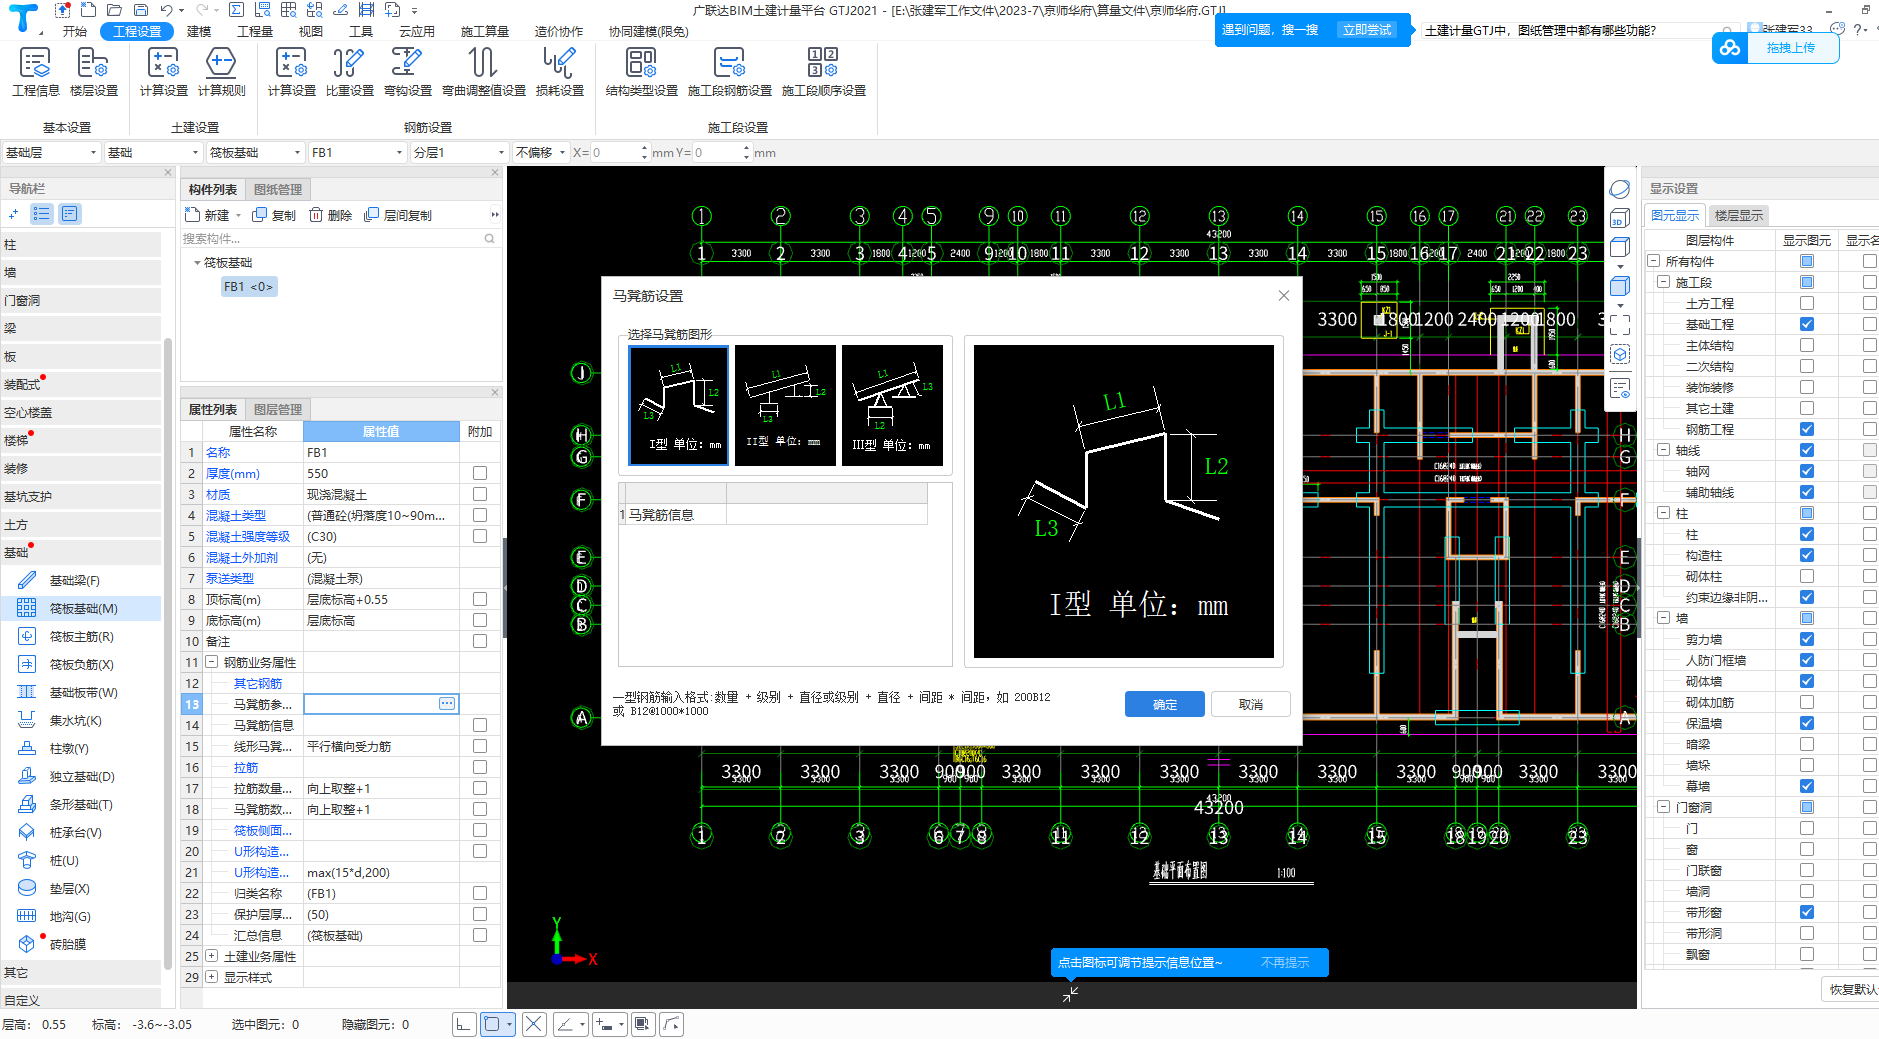Toggle 钢筋工程 display checkbox
The height and width of the screenshot is (1039, 1879).
pyautogui.click(x=1807, y=429)
